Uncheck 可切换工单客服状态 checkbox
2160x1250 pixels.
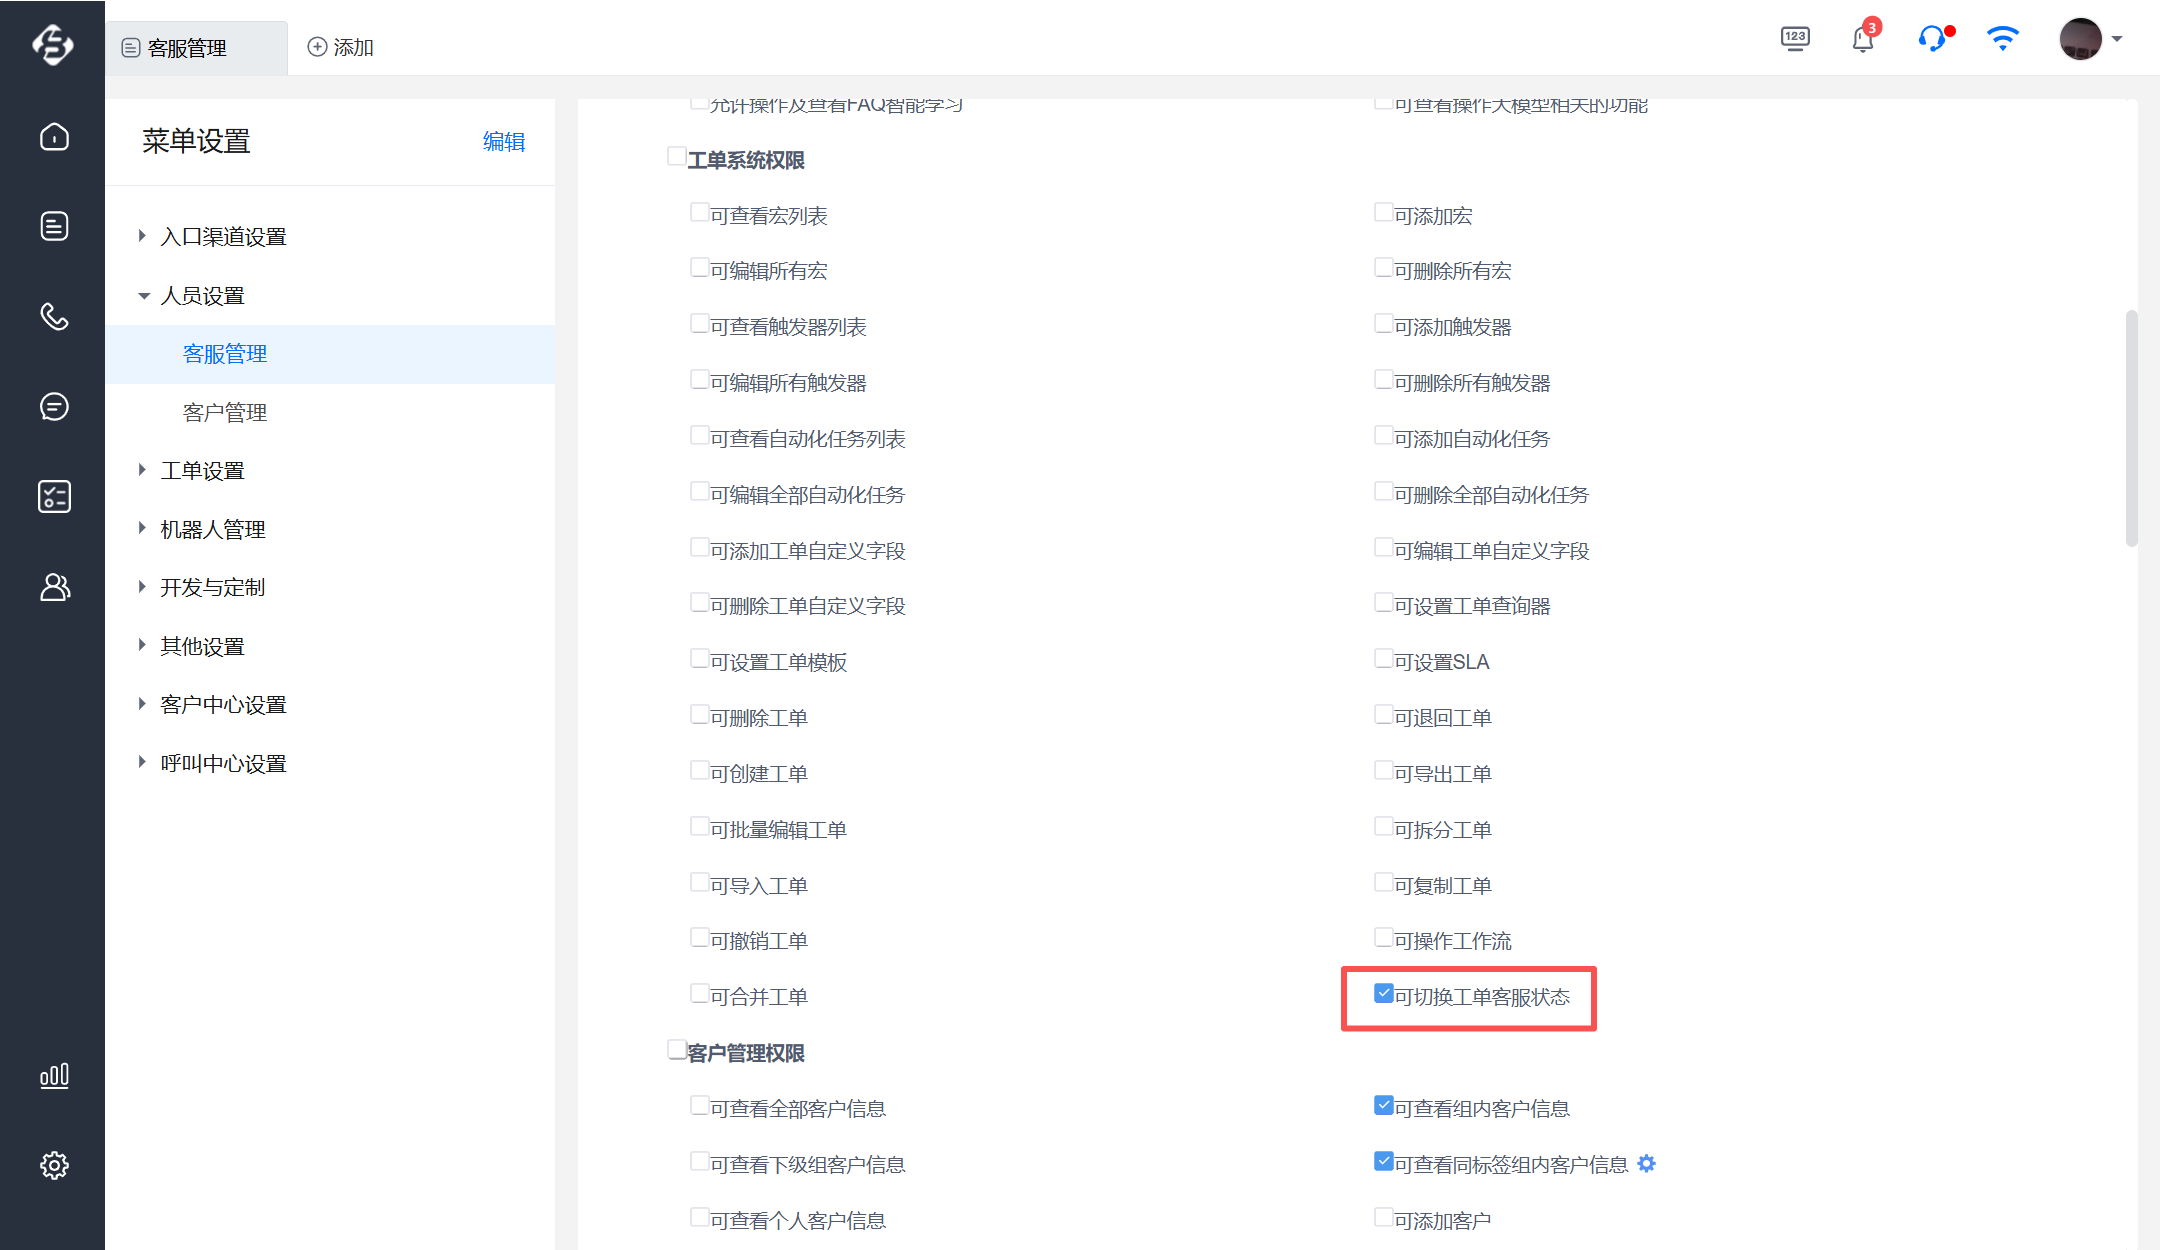[x=1384, y=994]
